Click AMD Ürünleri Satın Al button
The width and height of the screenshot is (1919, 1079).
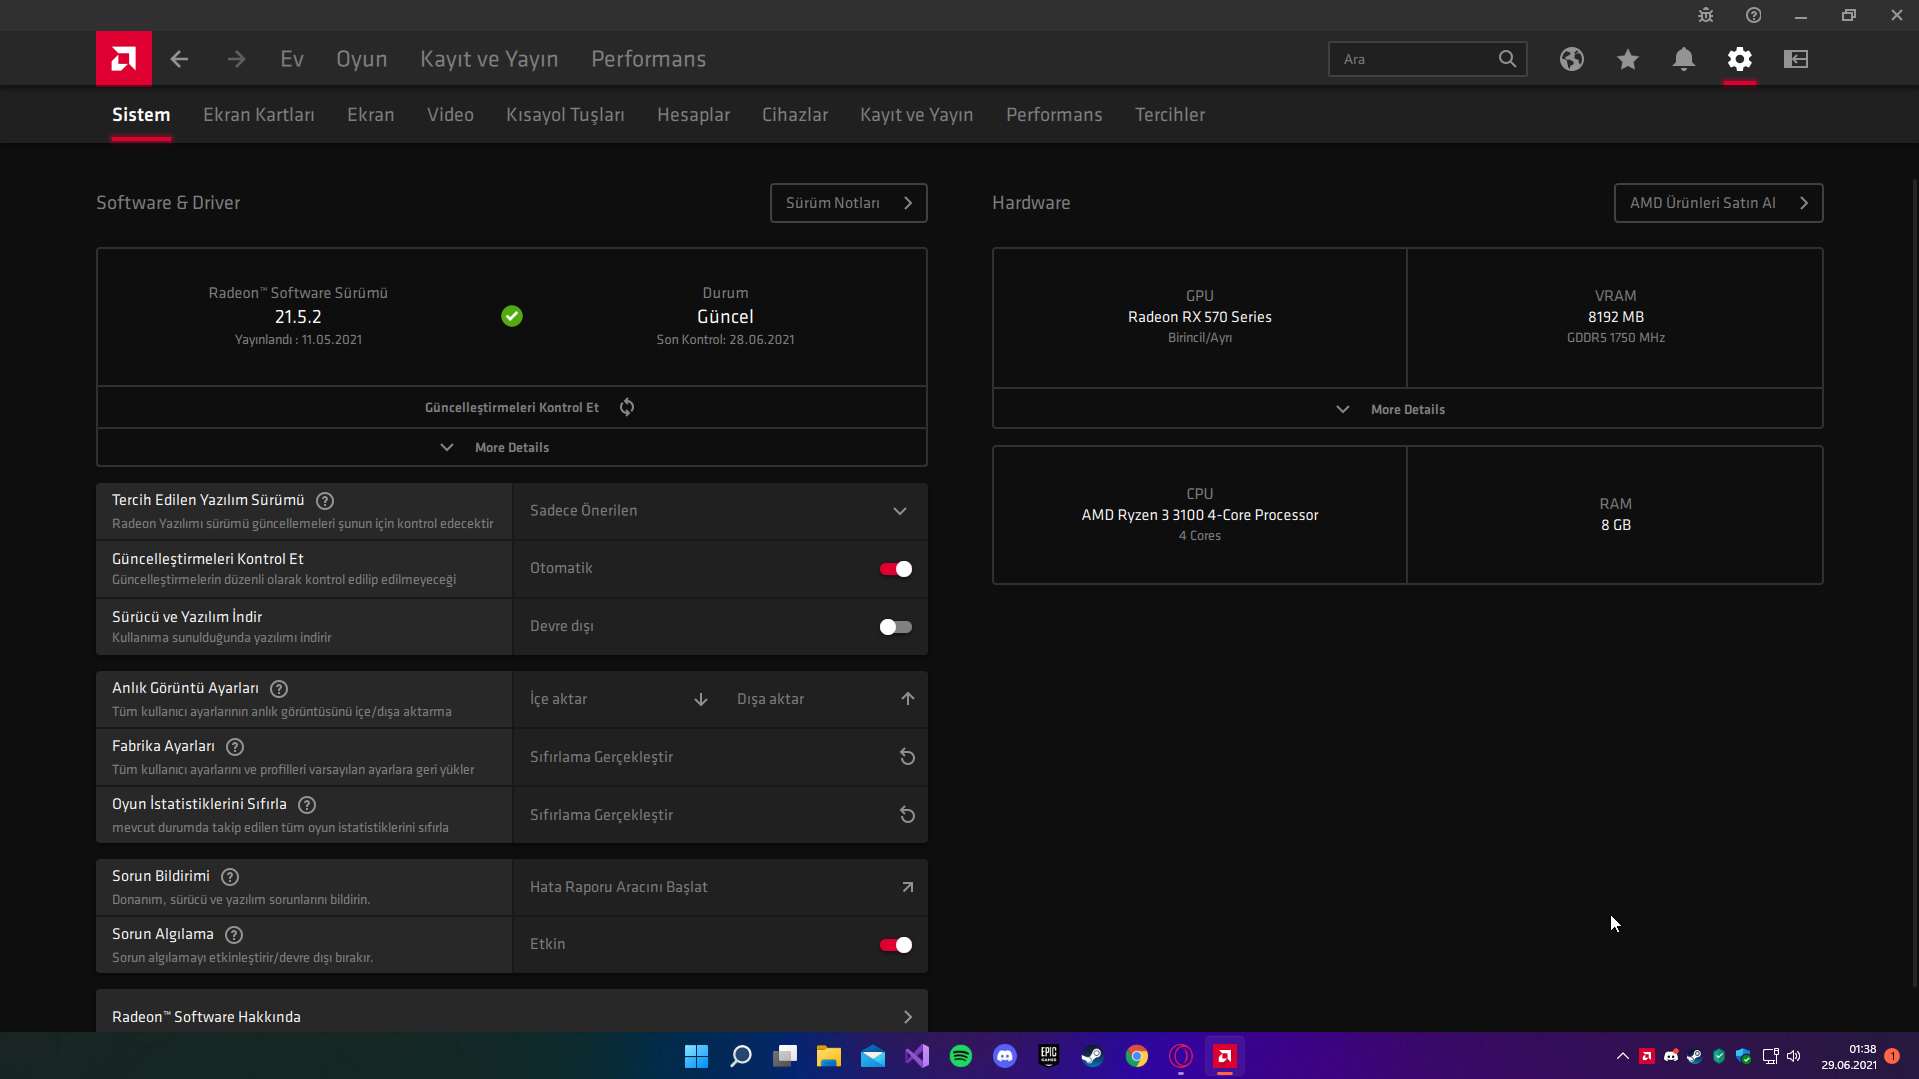(1717, 203)
